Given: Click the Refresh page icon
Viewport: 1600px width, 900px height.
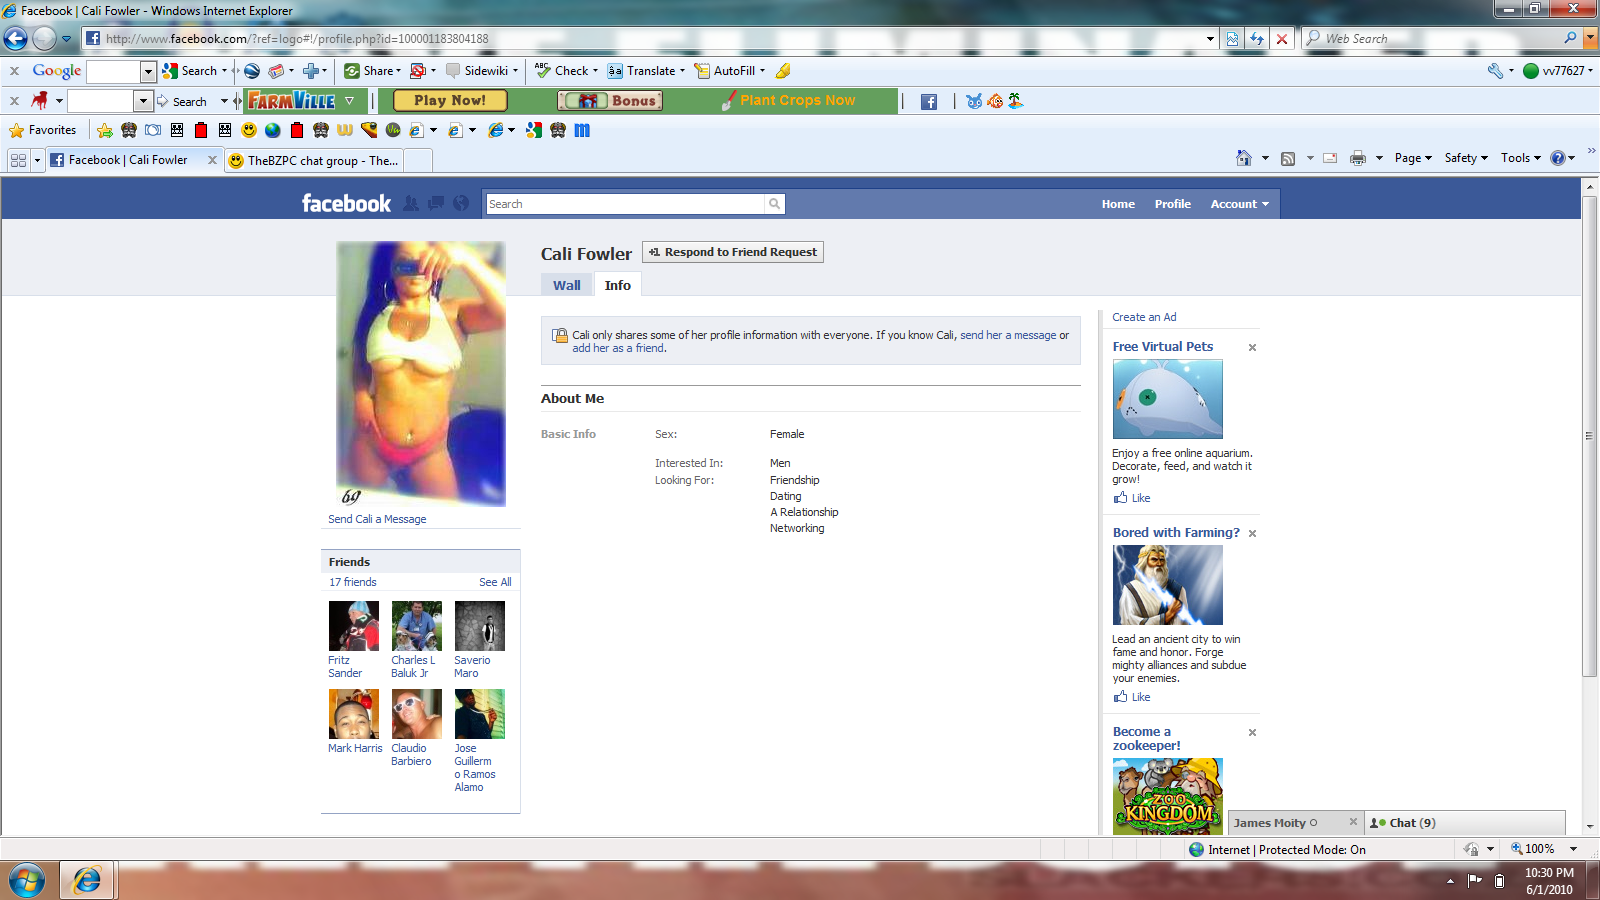Looking at the screenshot, I should [1257, 39].
